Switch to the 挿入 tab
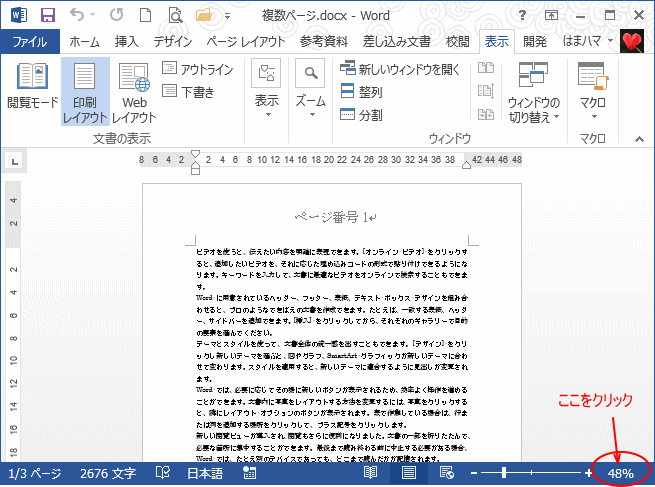 (x=127, y=41)
